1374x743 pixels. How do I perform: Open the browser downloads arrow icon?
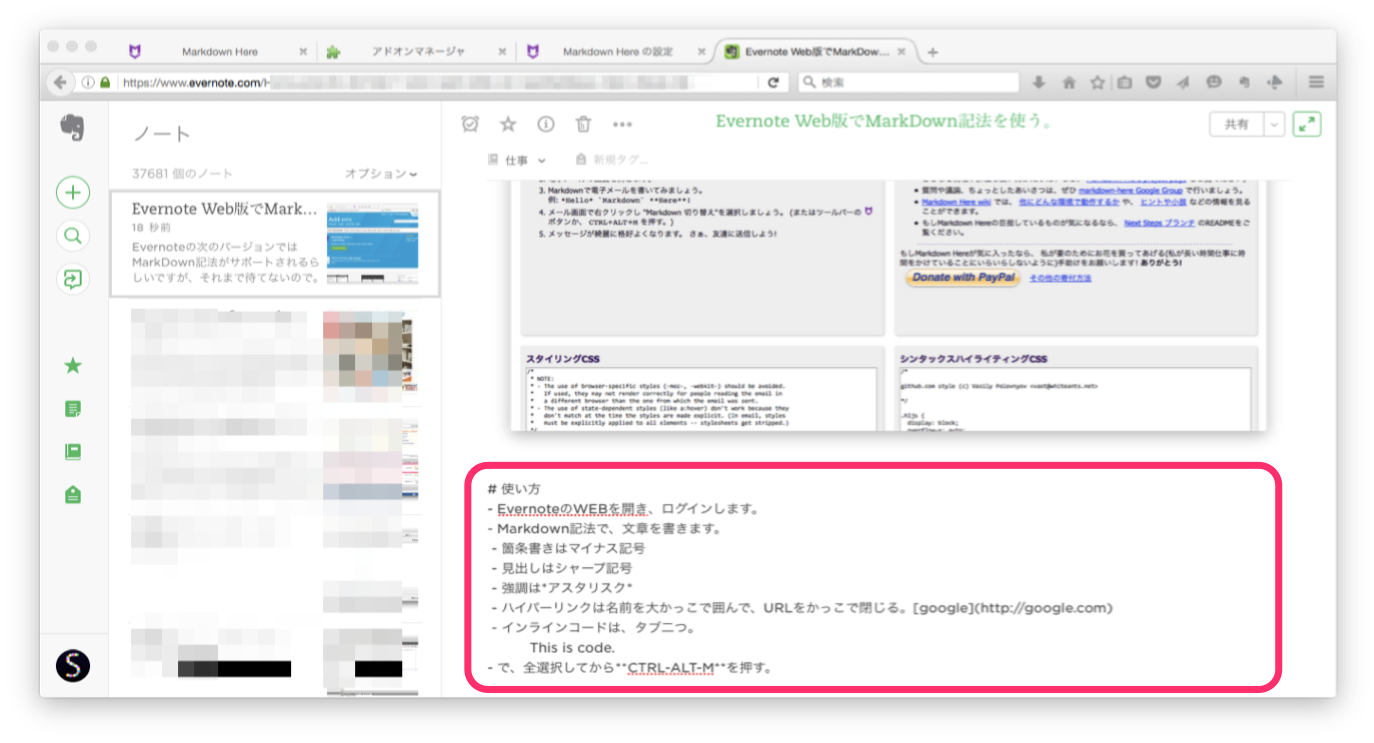tap(1039, 83)
